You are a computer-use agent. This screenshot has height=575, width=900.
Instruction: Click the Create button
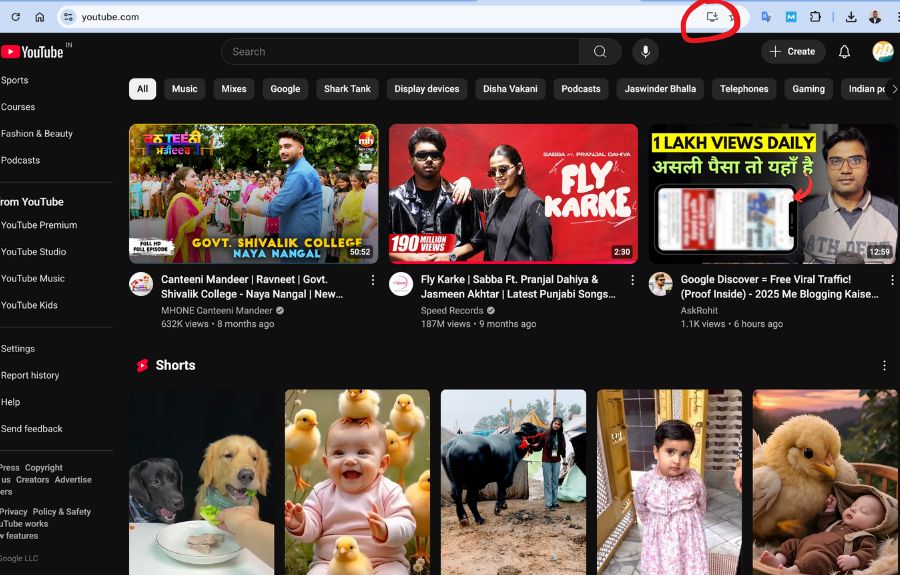(x=793, y=52)
